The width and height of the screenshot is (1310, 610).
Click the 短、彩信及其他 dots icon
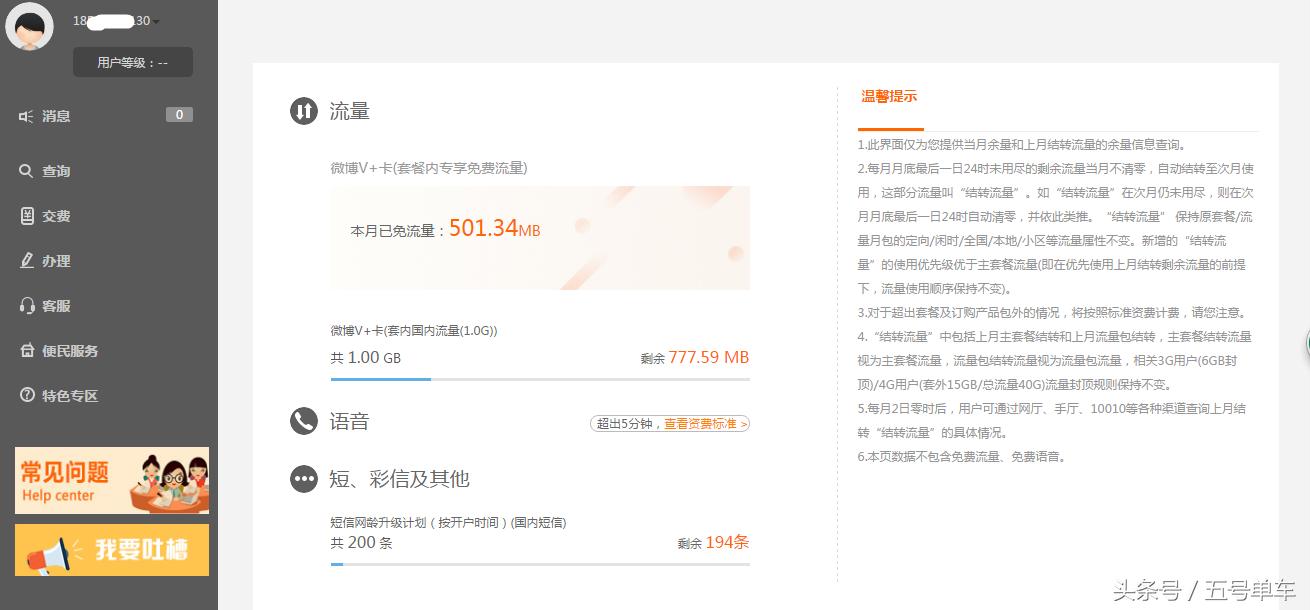[x=303, y=479]
